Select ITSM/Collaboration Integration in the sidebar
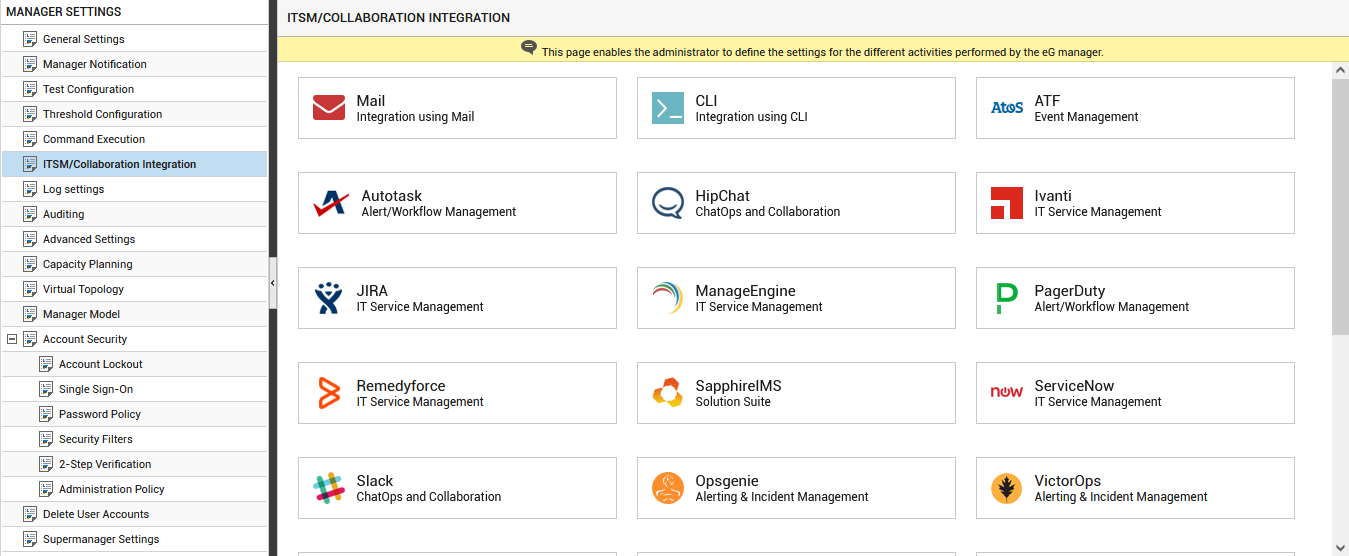This screenshot has width=1349, height=556. [120, 164]
